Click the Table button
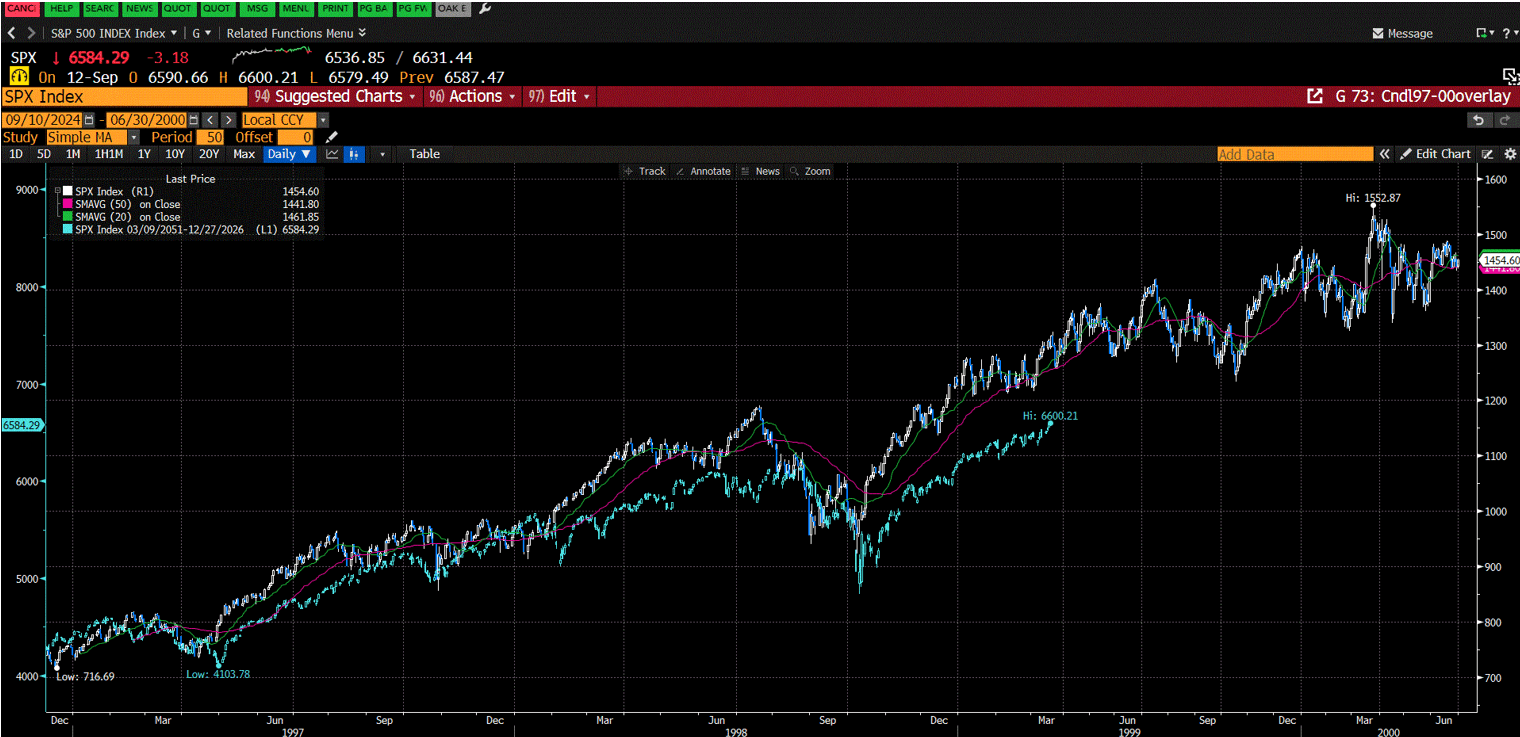 (x=424, y=154)
